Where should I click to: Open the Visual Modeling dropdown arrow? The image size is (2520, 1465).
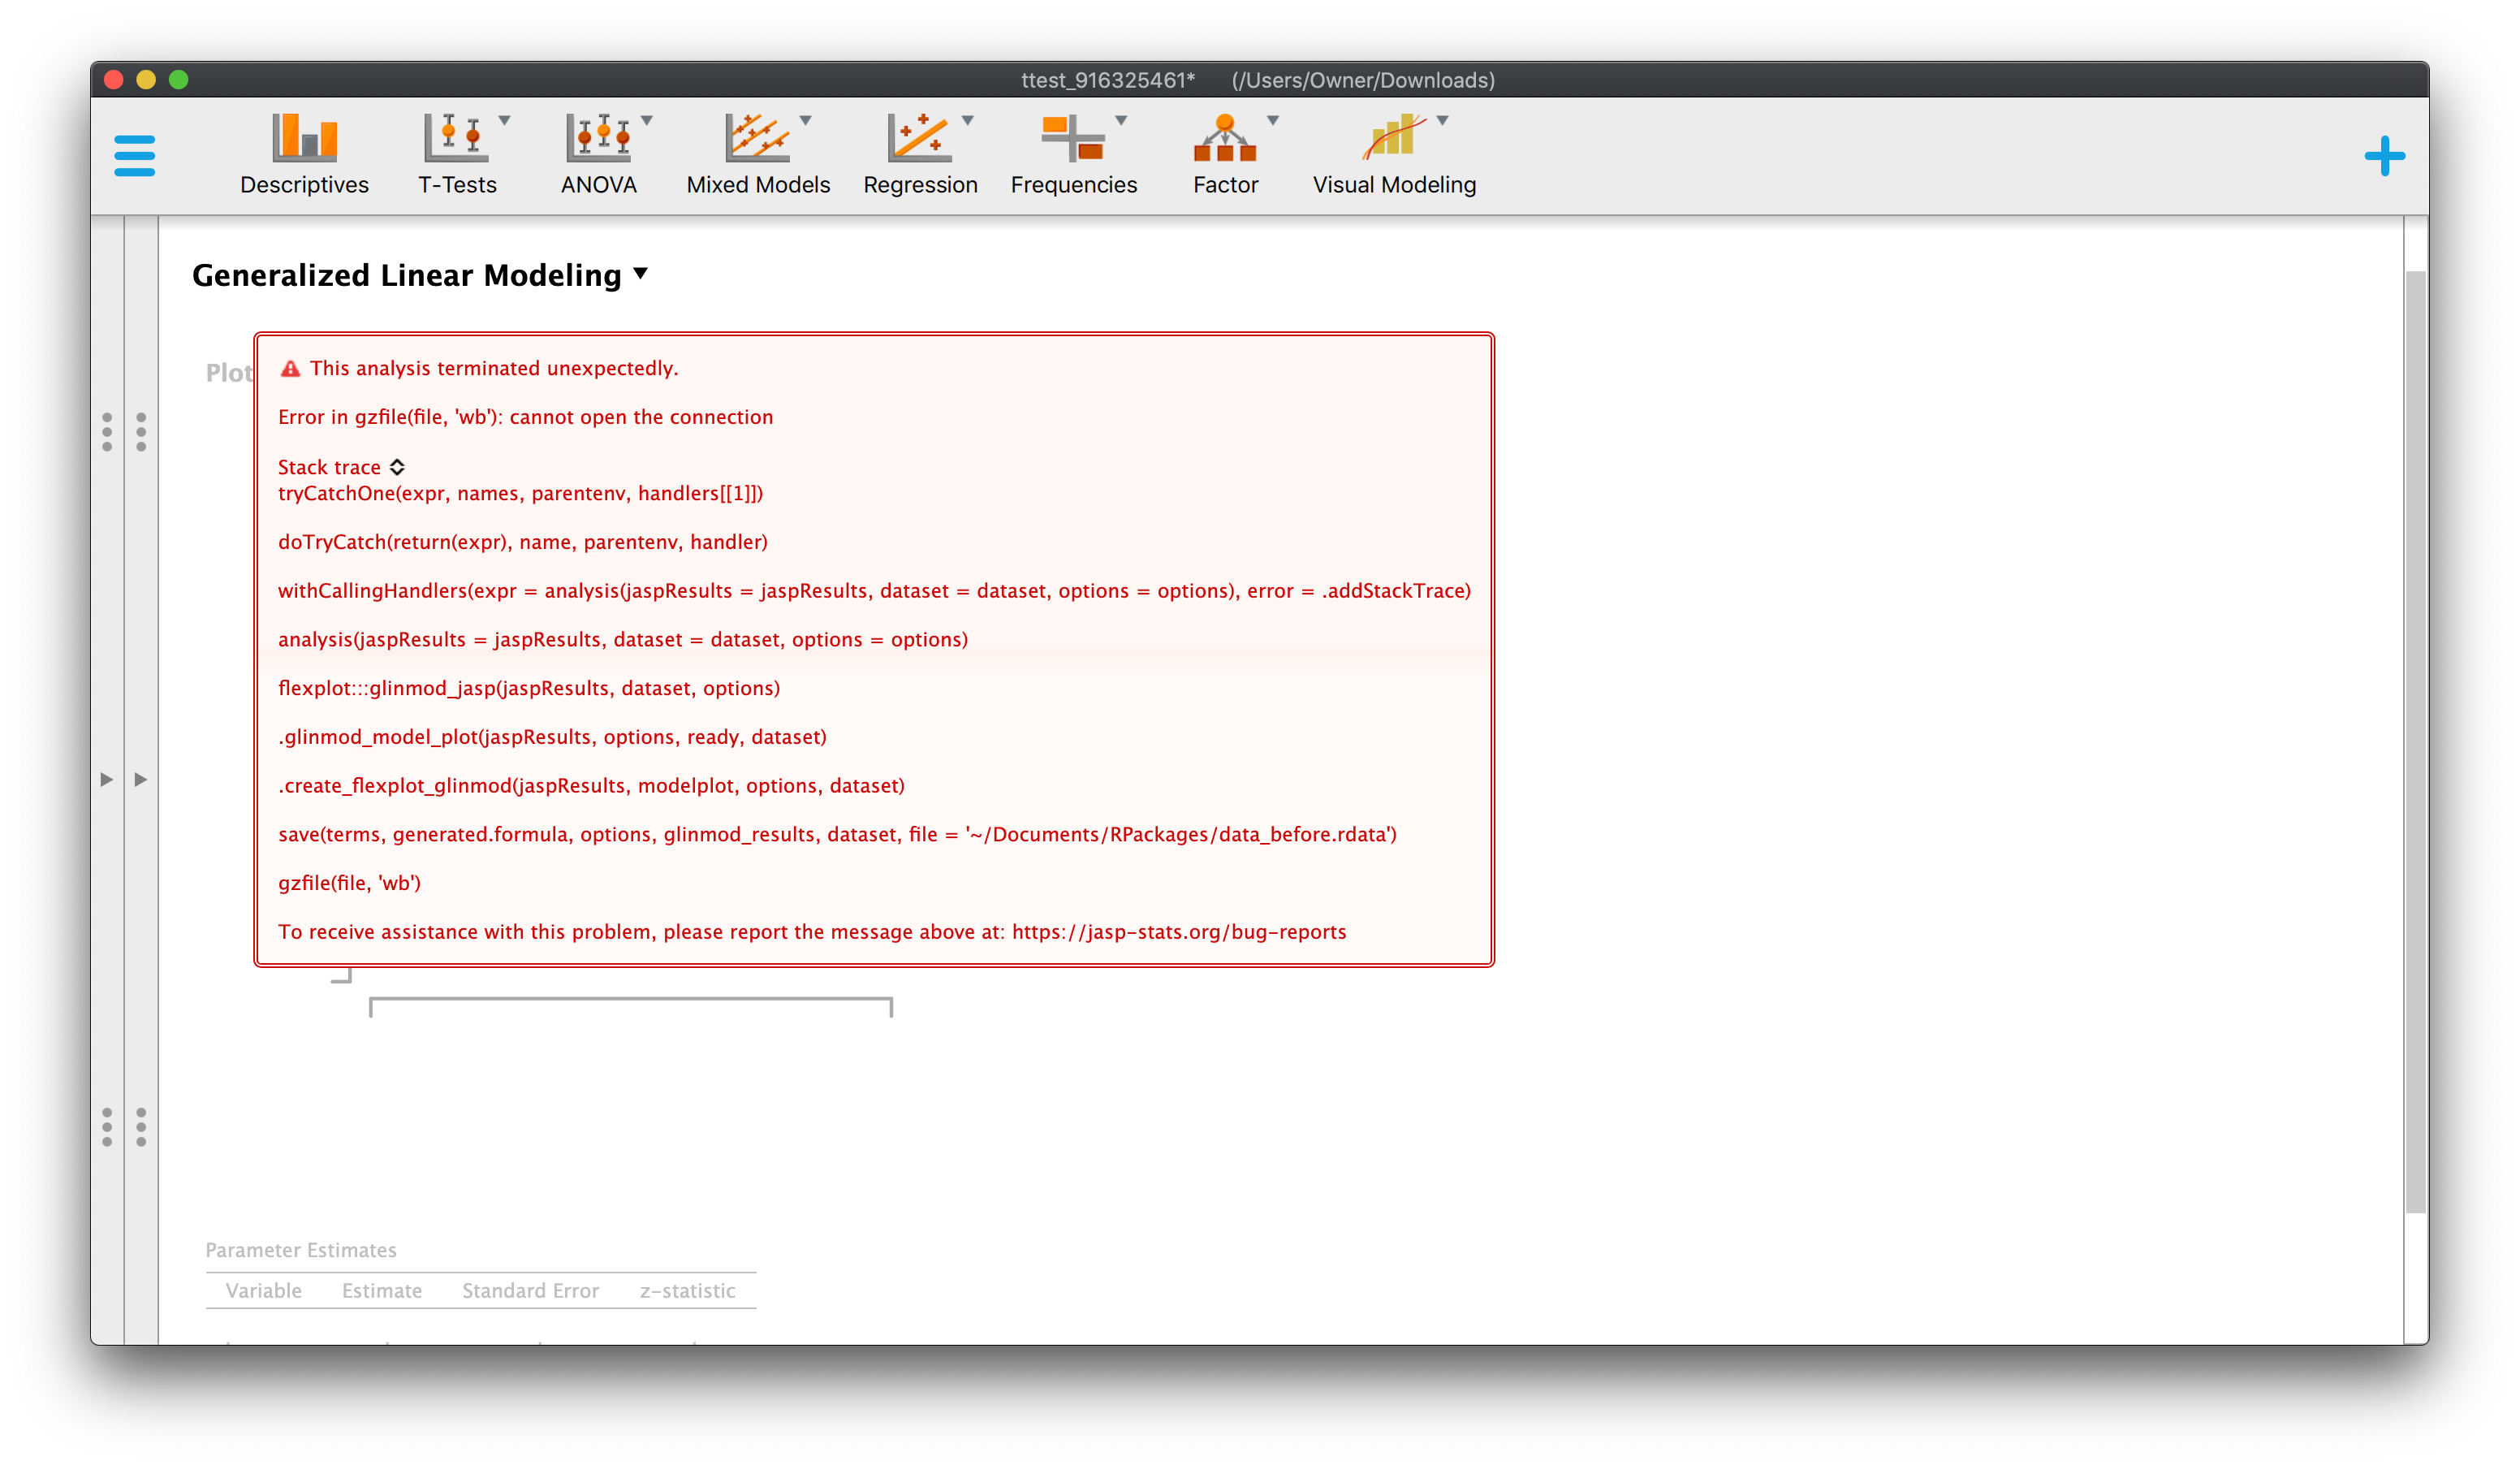point(1442,120)
